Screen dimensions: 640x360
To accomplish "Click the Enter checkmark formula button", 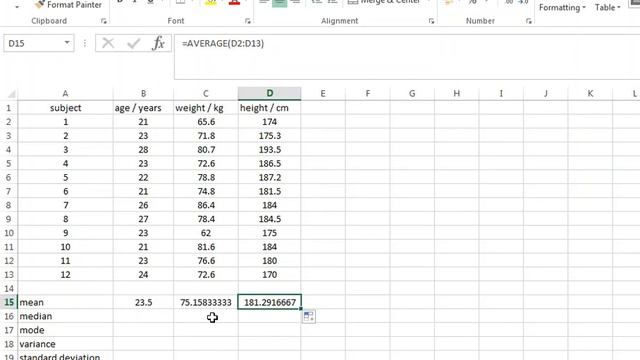I will tap(133, 43).
